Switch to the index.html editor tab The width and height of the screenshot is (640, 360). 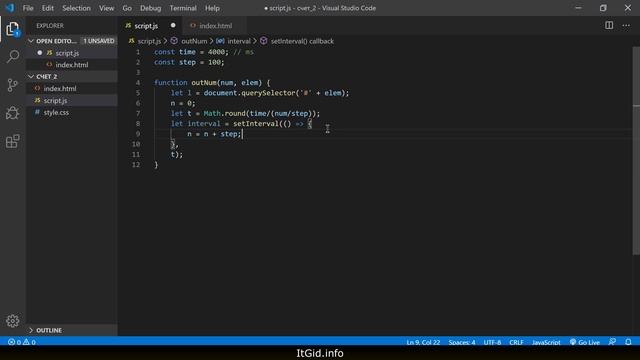coord(215,26)
